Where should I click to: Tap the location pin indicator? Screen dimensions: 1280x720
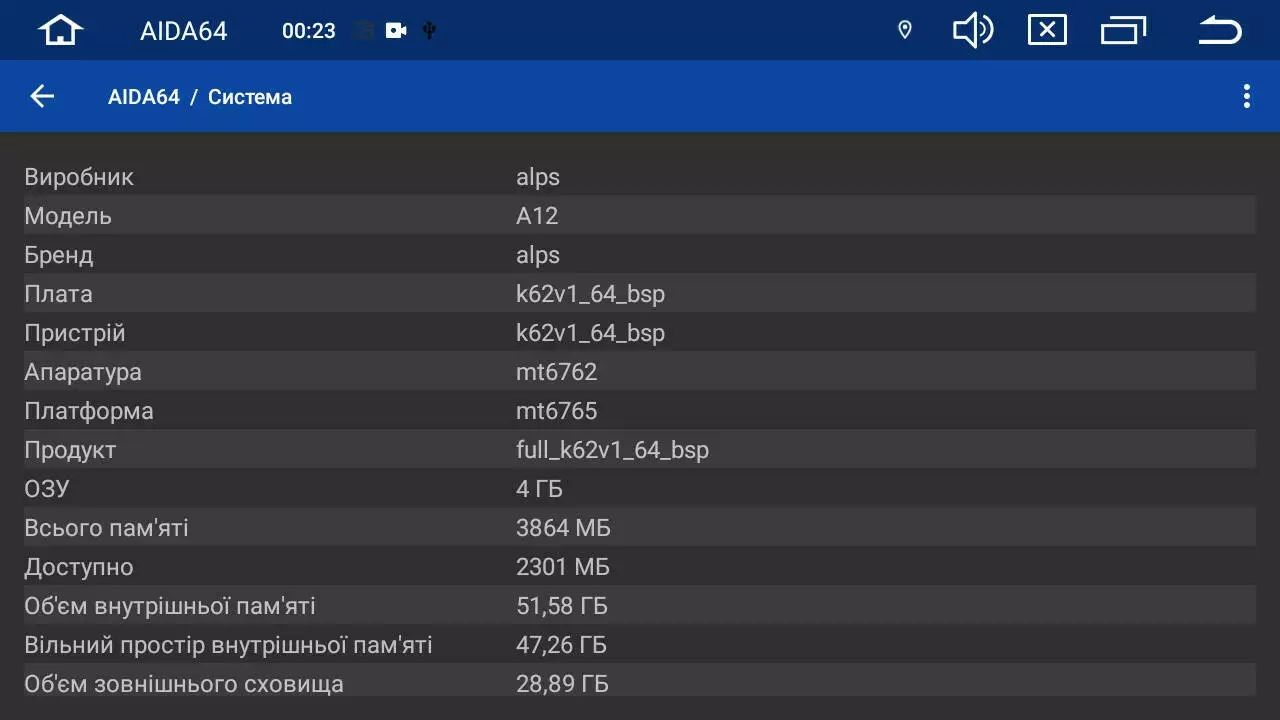click(x=905, y=31)
